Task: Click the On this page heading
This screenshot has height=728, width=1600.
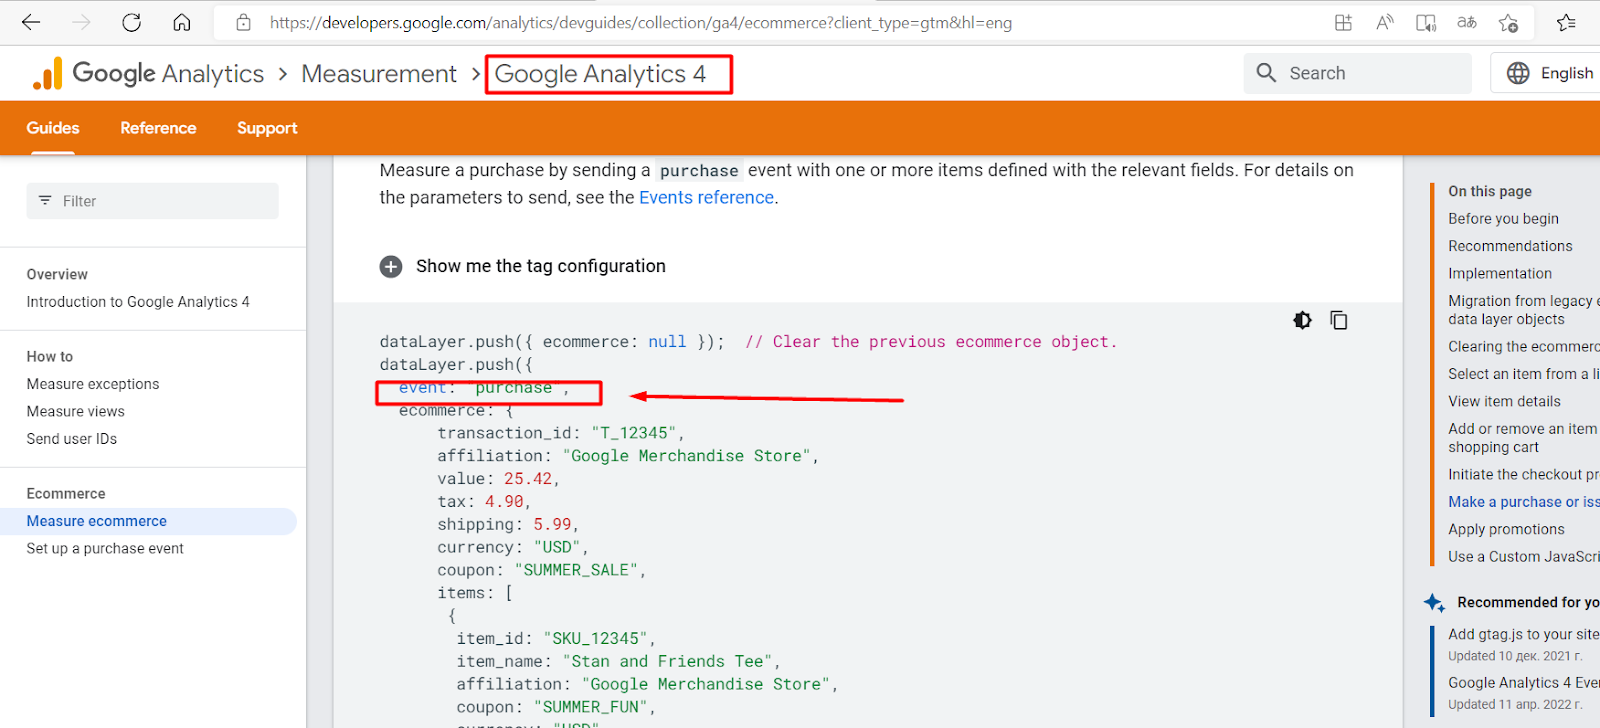Action: pos(1490,191)
